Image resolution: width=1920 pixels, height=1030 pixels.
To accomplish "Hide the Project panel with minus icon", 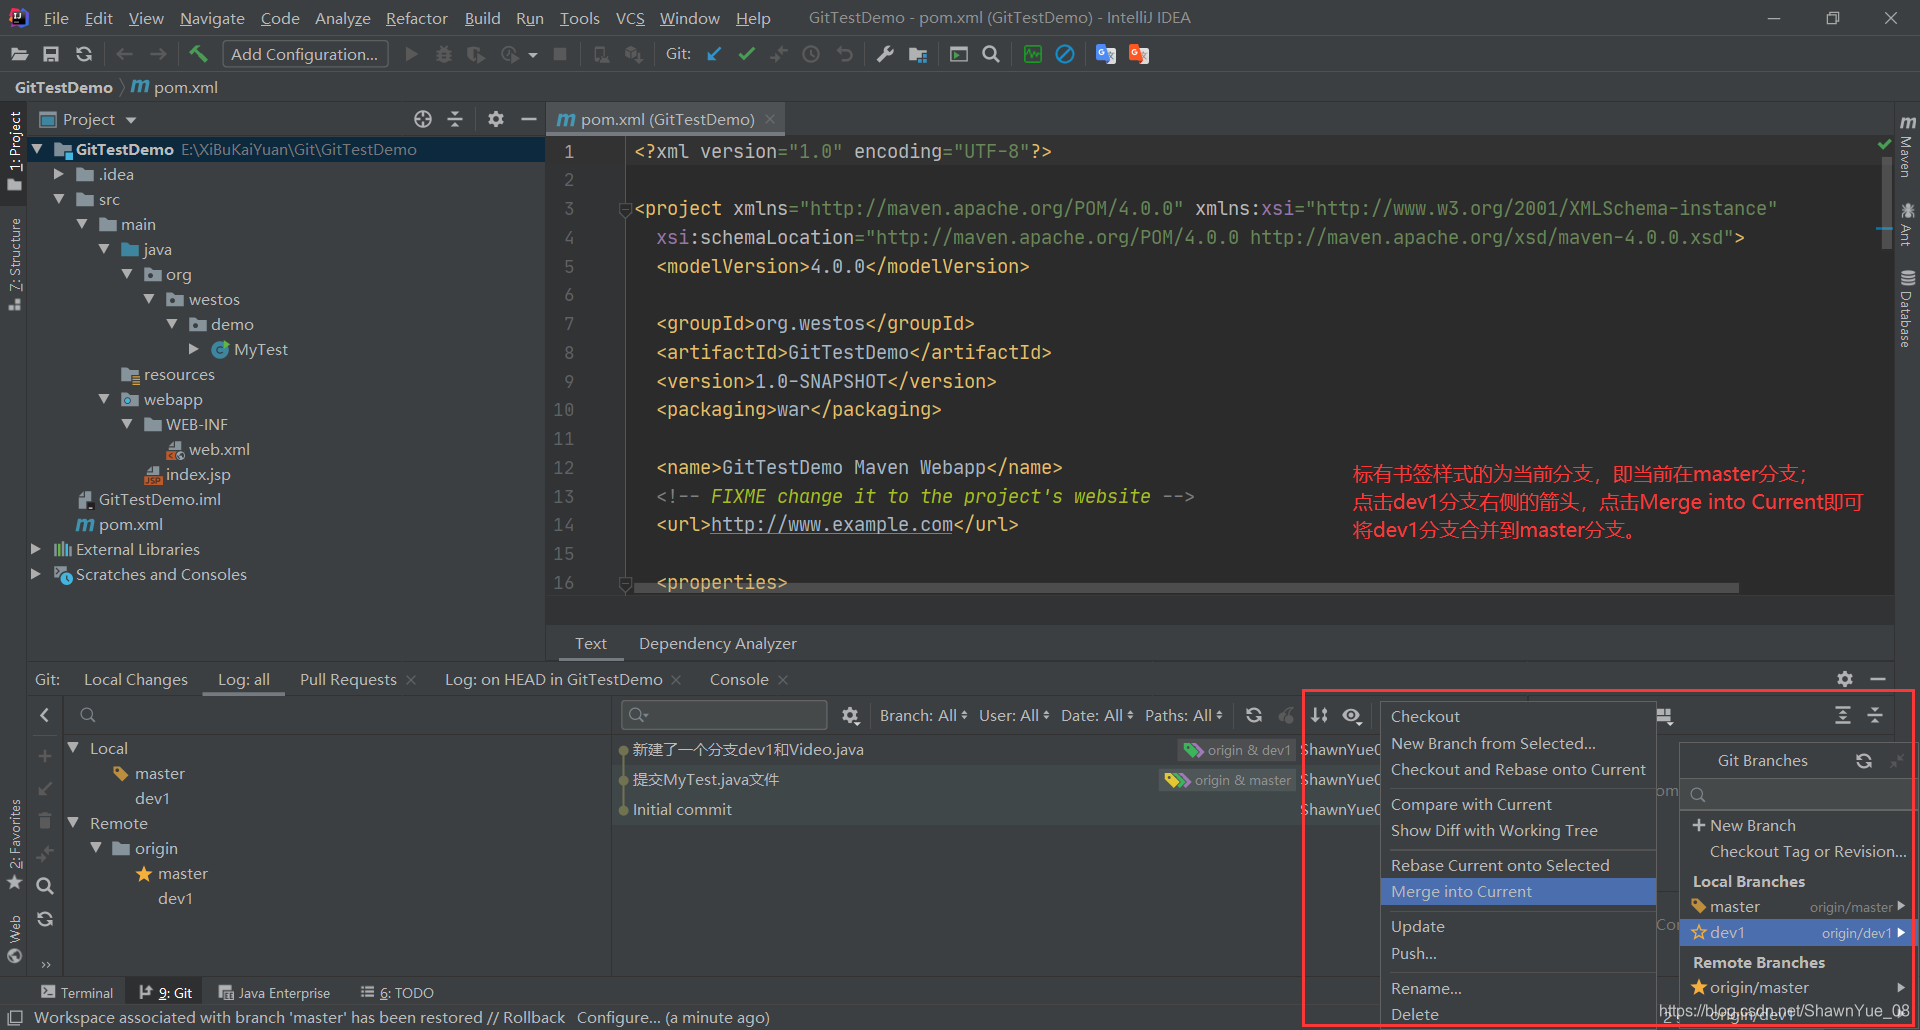I will 529,119.
